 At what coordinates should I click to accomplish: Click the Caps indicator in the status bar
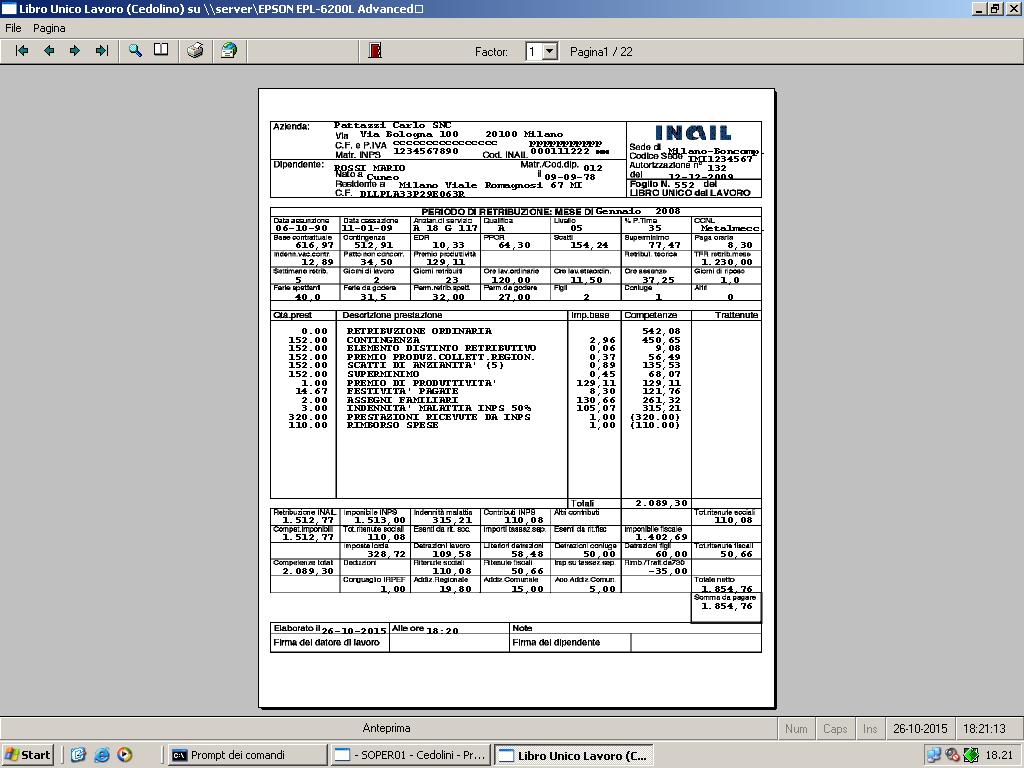point(835,728)
